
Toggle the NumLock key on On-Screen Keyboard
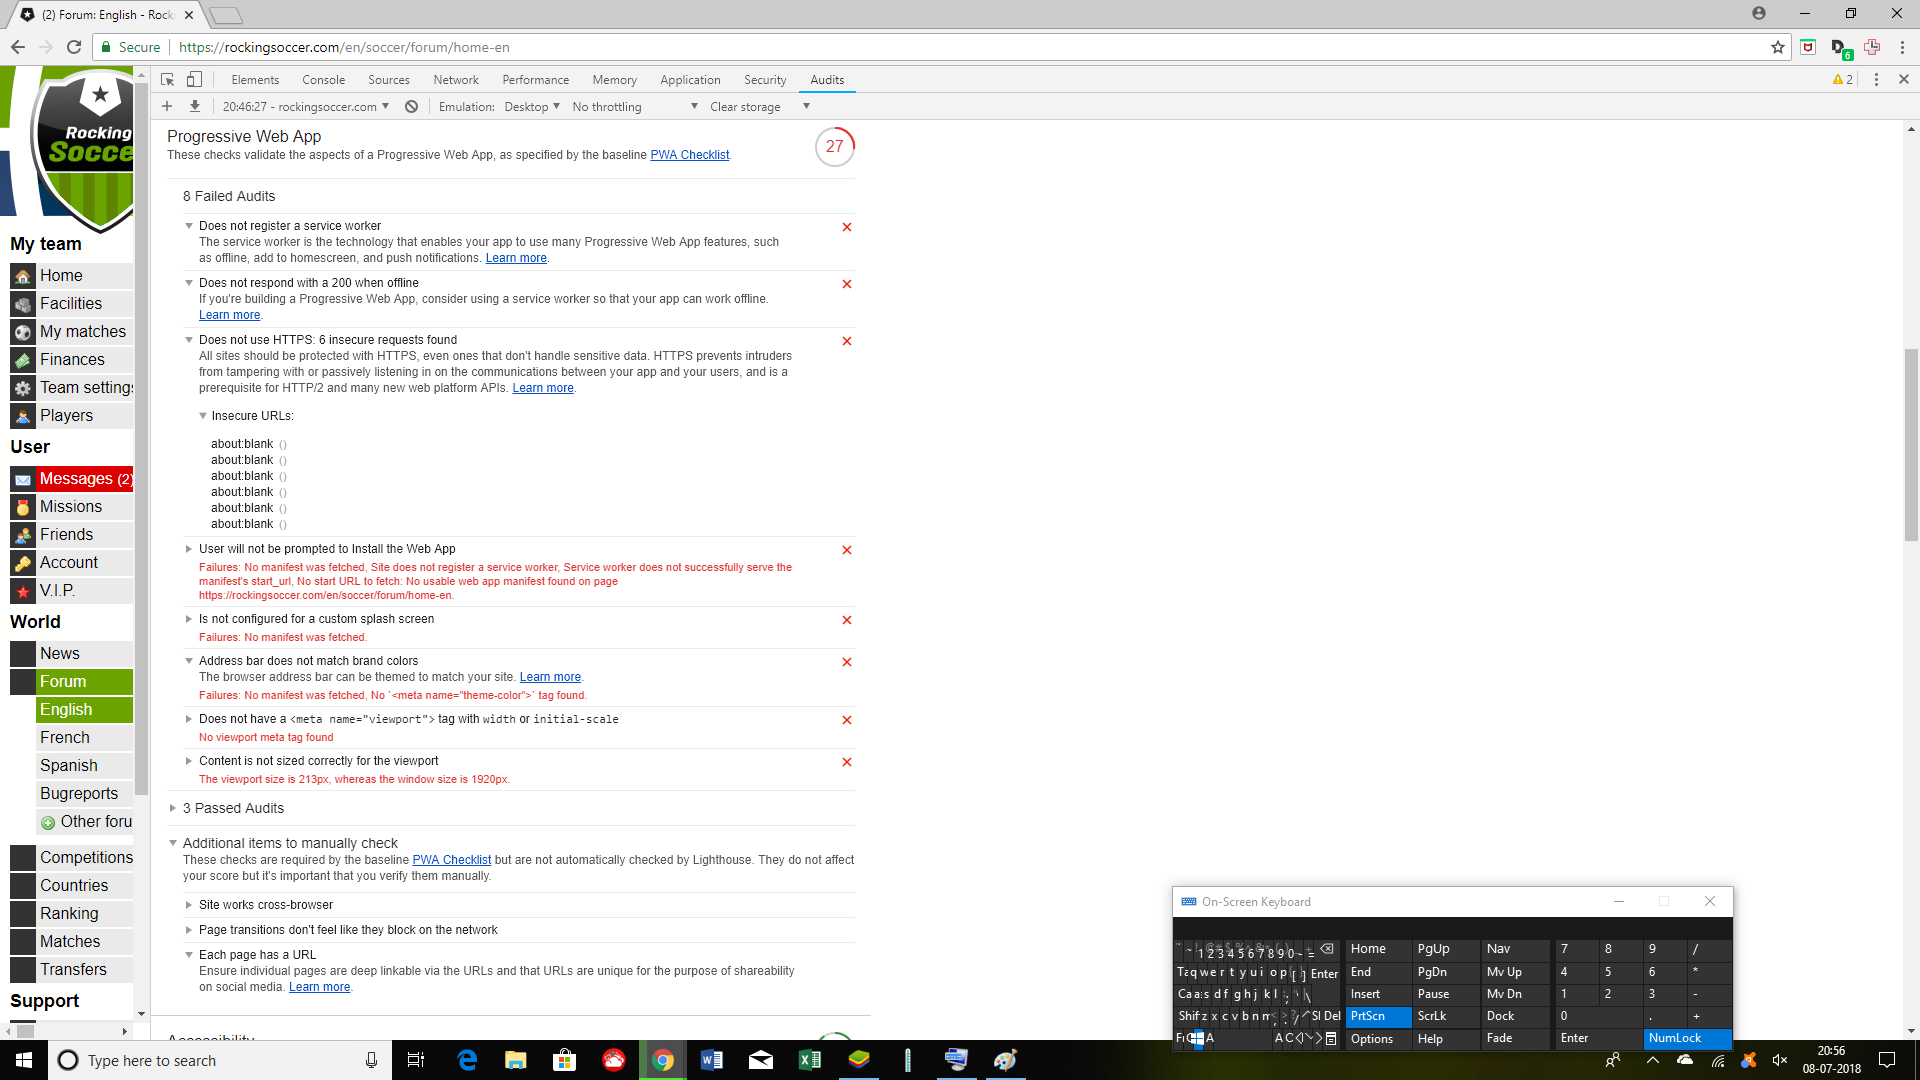coord(1687,1038)
